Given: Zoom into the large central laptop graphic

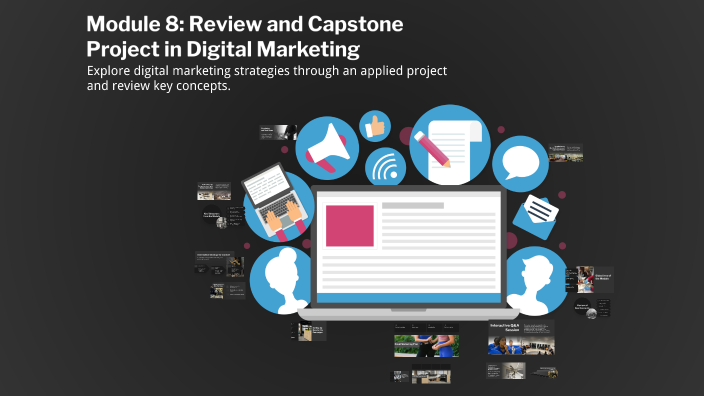Looking at the screenshot, I should pyautogui.click(x=409, y=252).
